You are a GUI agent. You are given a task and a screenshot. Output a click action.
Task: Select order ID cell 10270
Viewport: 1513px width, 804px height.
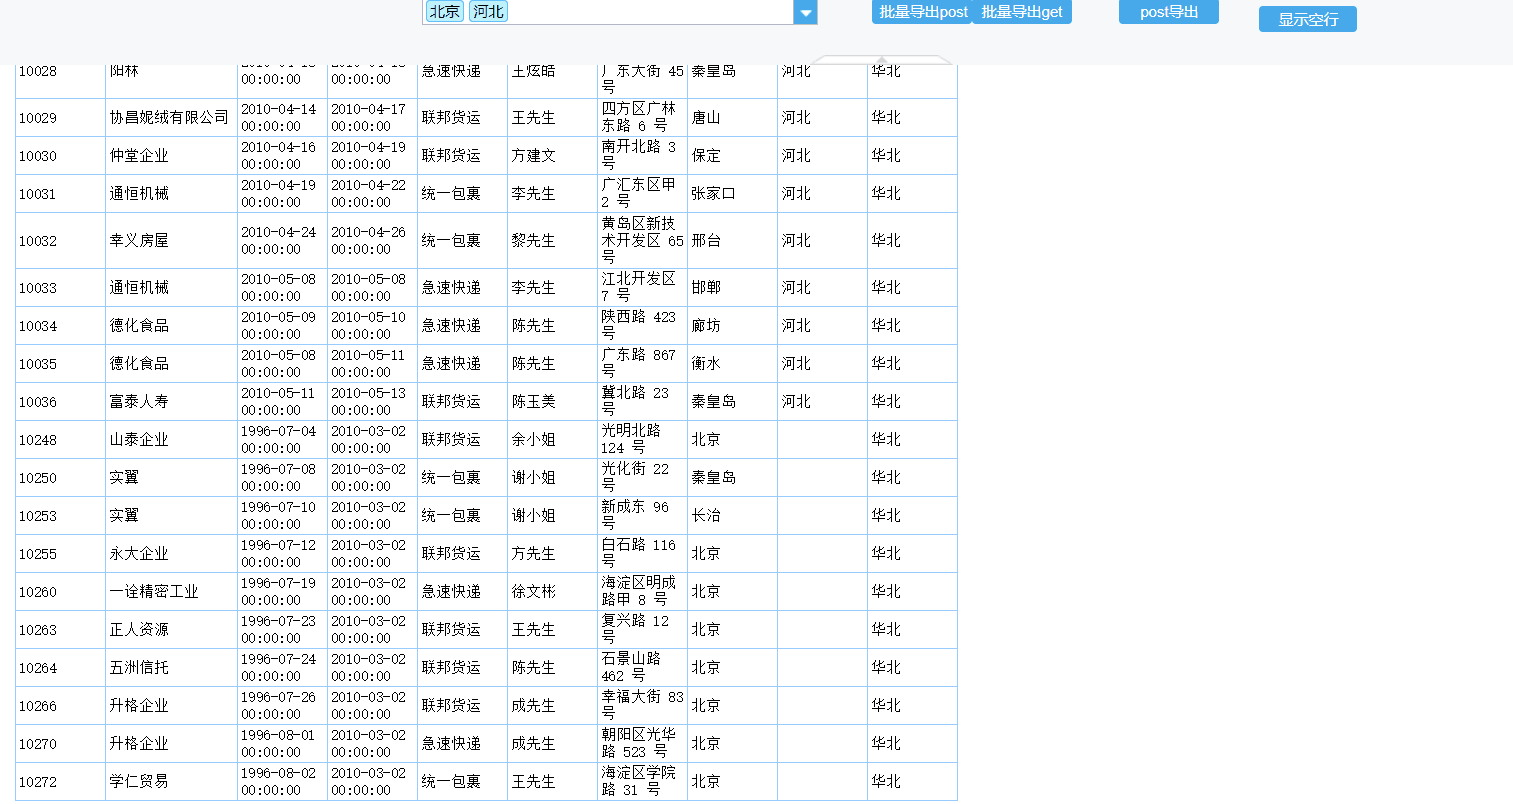(60, 744)
